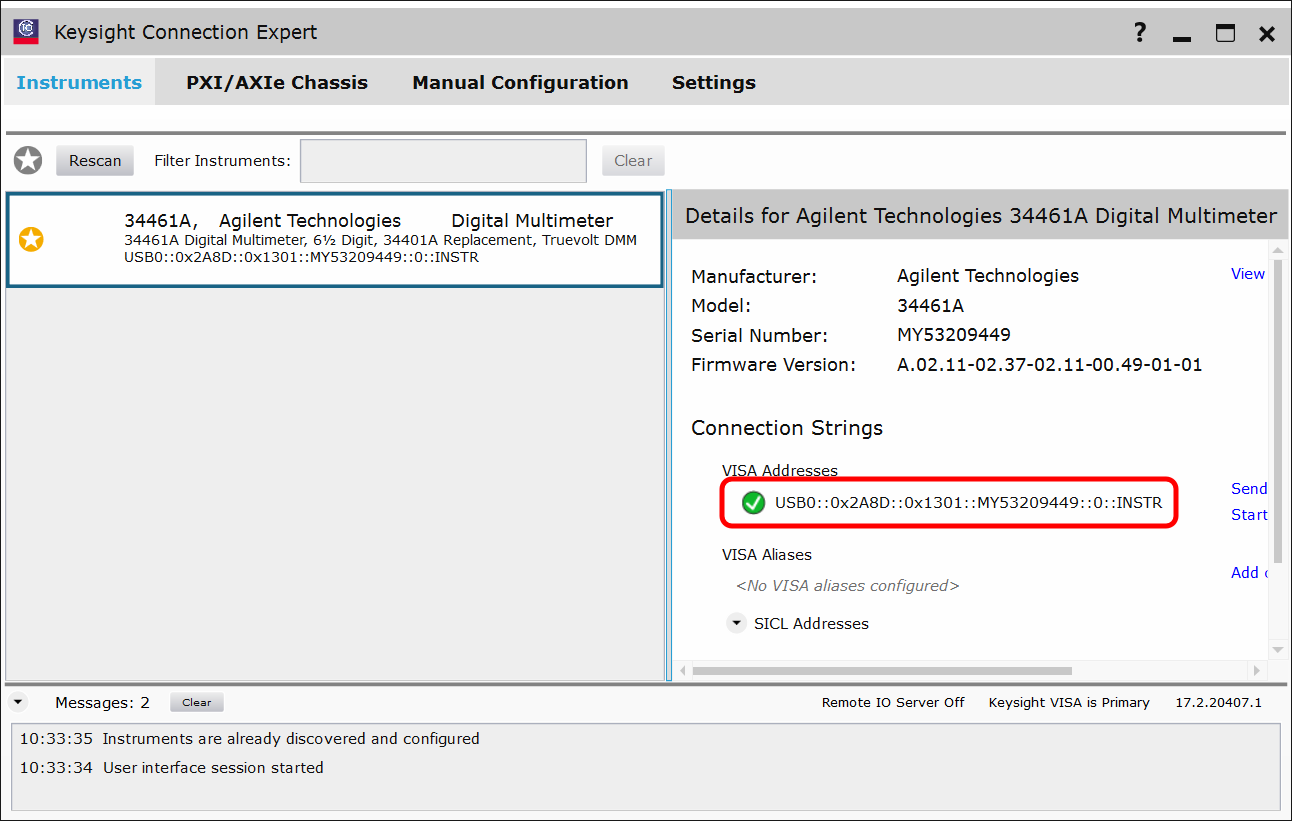Click message 'Instruments are already discovered and configured'

coord(291,739)
